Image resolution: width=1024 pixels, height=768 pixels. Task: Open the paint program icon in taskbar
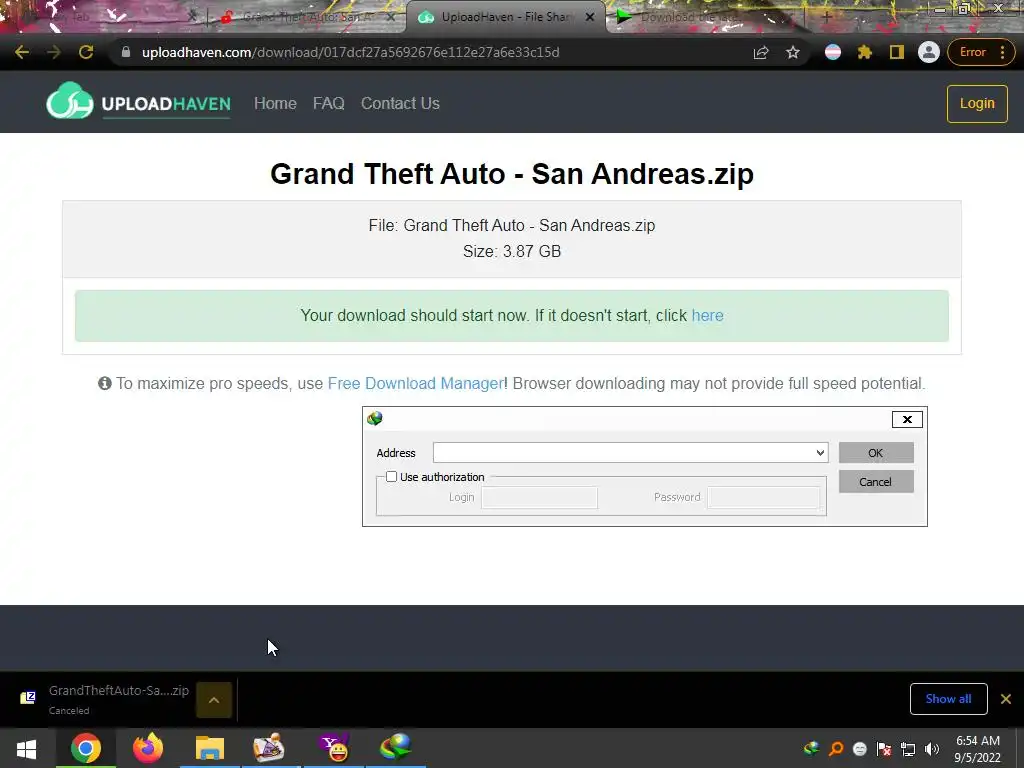(x=269, y=748)
